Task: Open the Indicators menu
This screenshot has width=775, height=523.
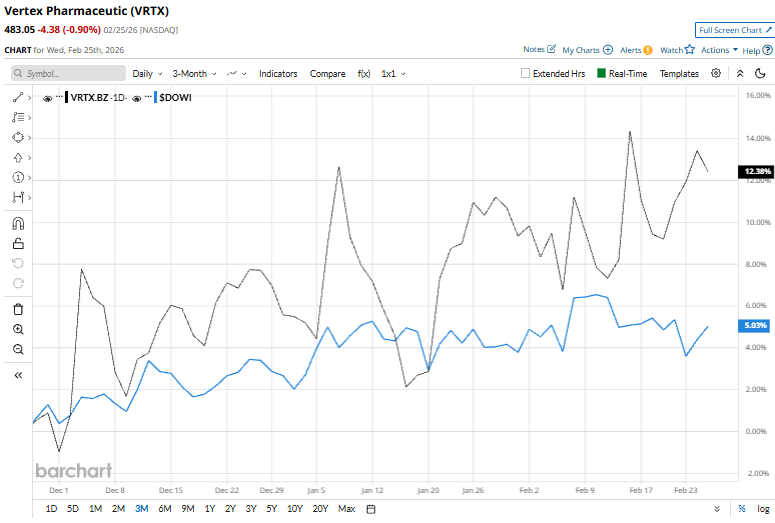Action: [278, 74]
